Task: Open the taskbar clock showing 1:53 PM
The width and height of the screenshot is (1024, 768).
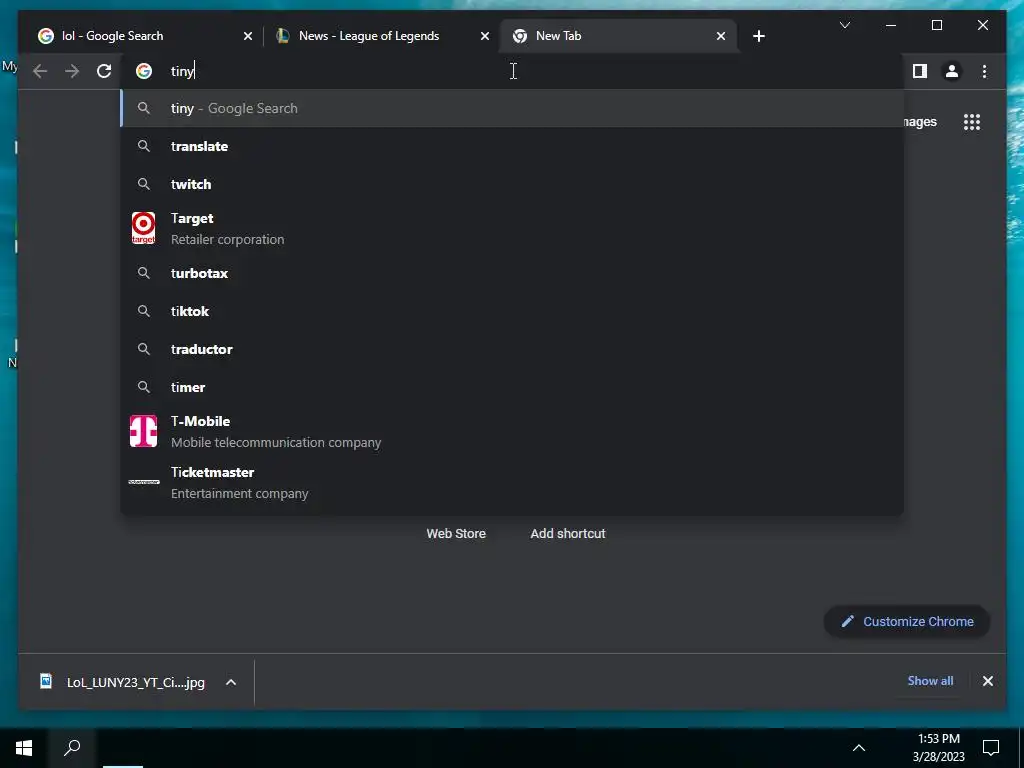Action: [x=938, y=748]
